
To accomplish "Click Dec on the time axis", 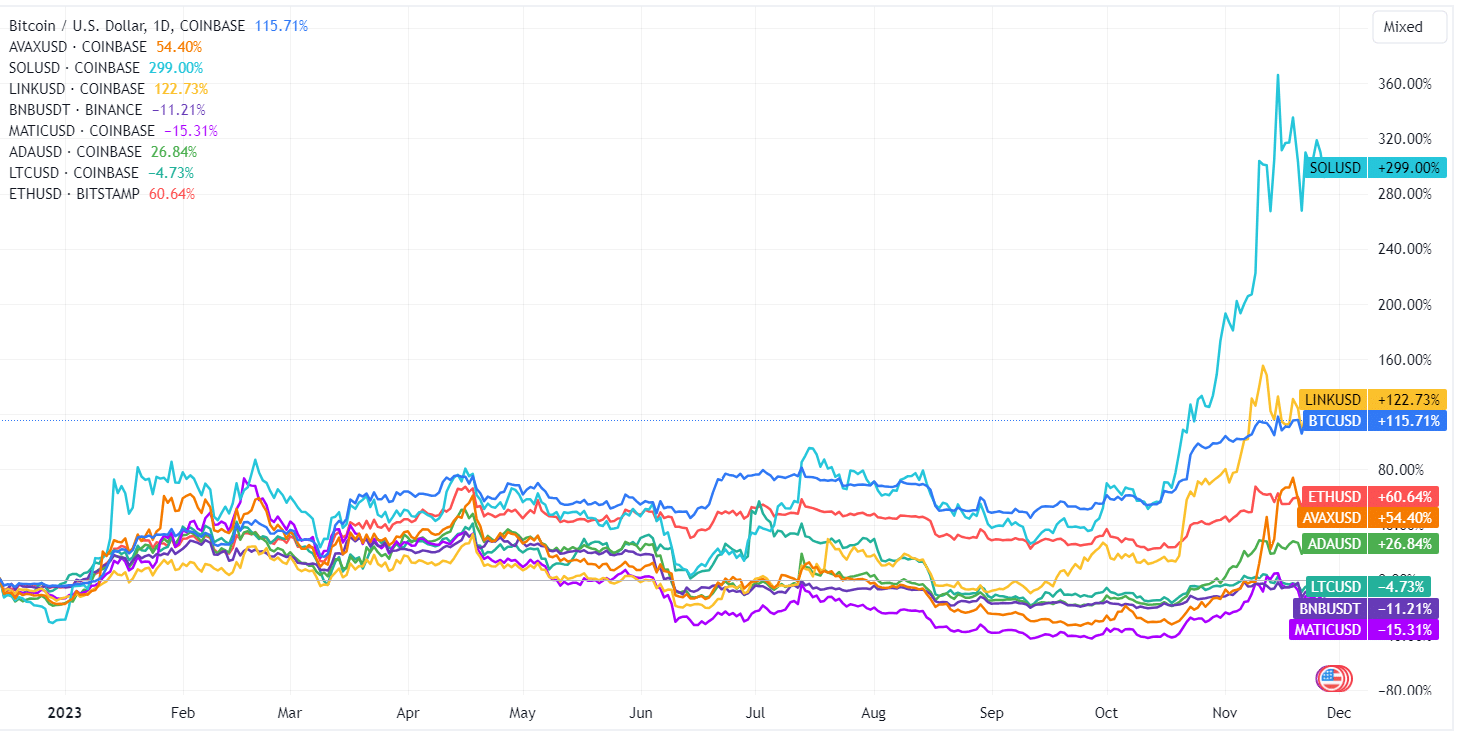I will click(x=1338, y=713).
